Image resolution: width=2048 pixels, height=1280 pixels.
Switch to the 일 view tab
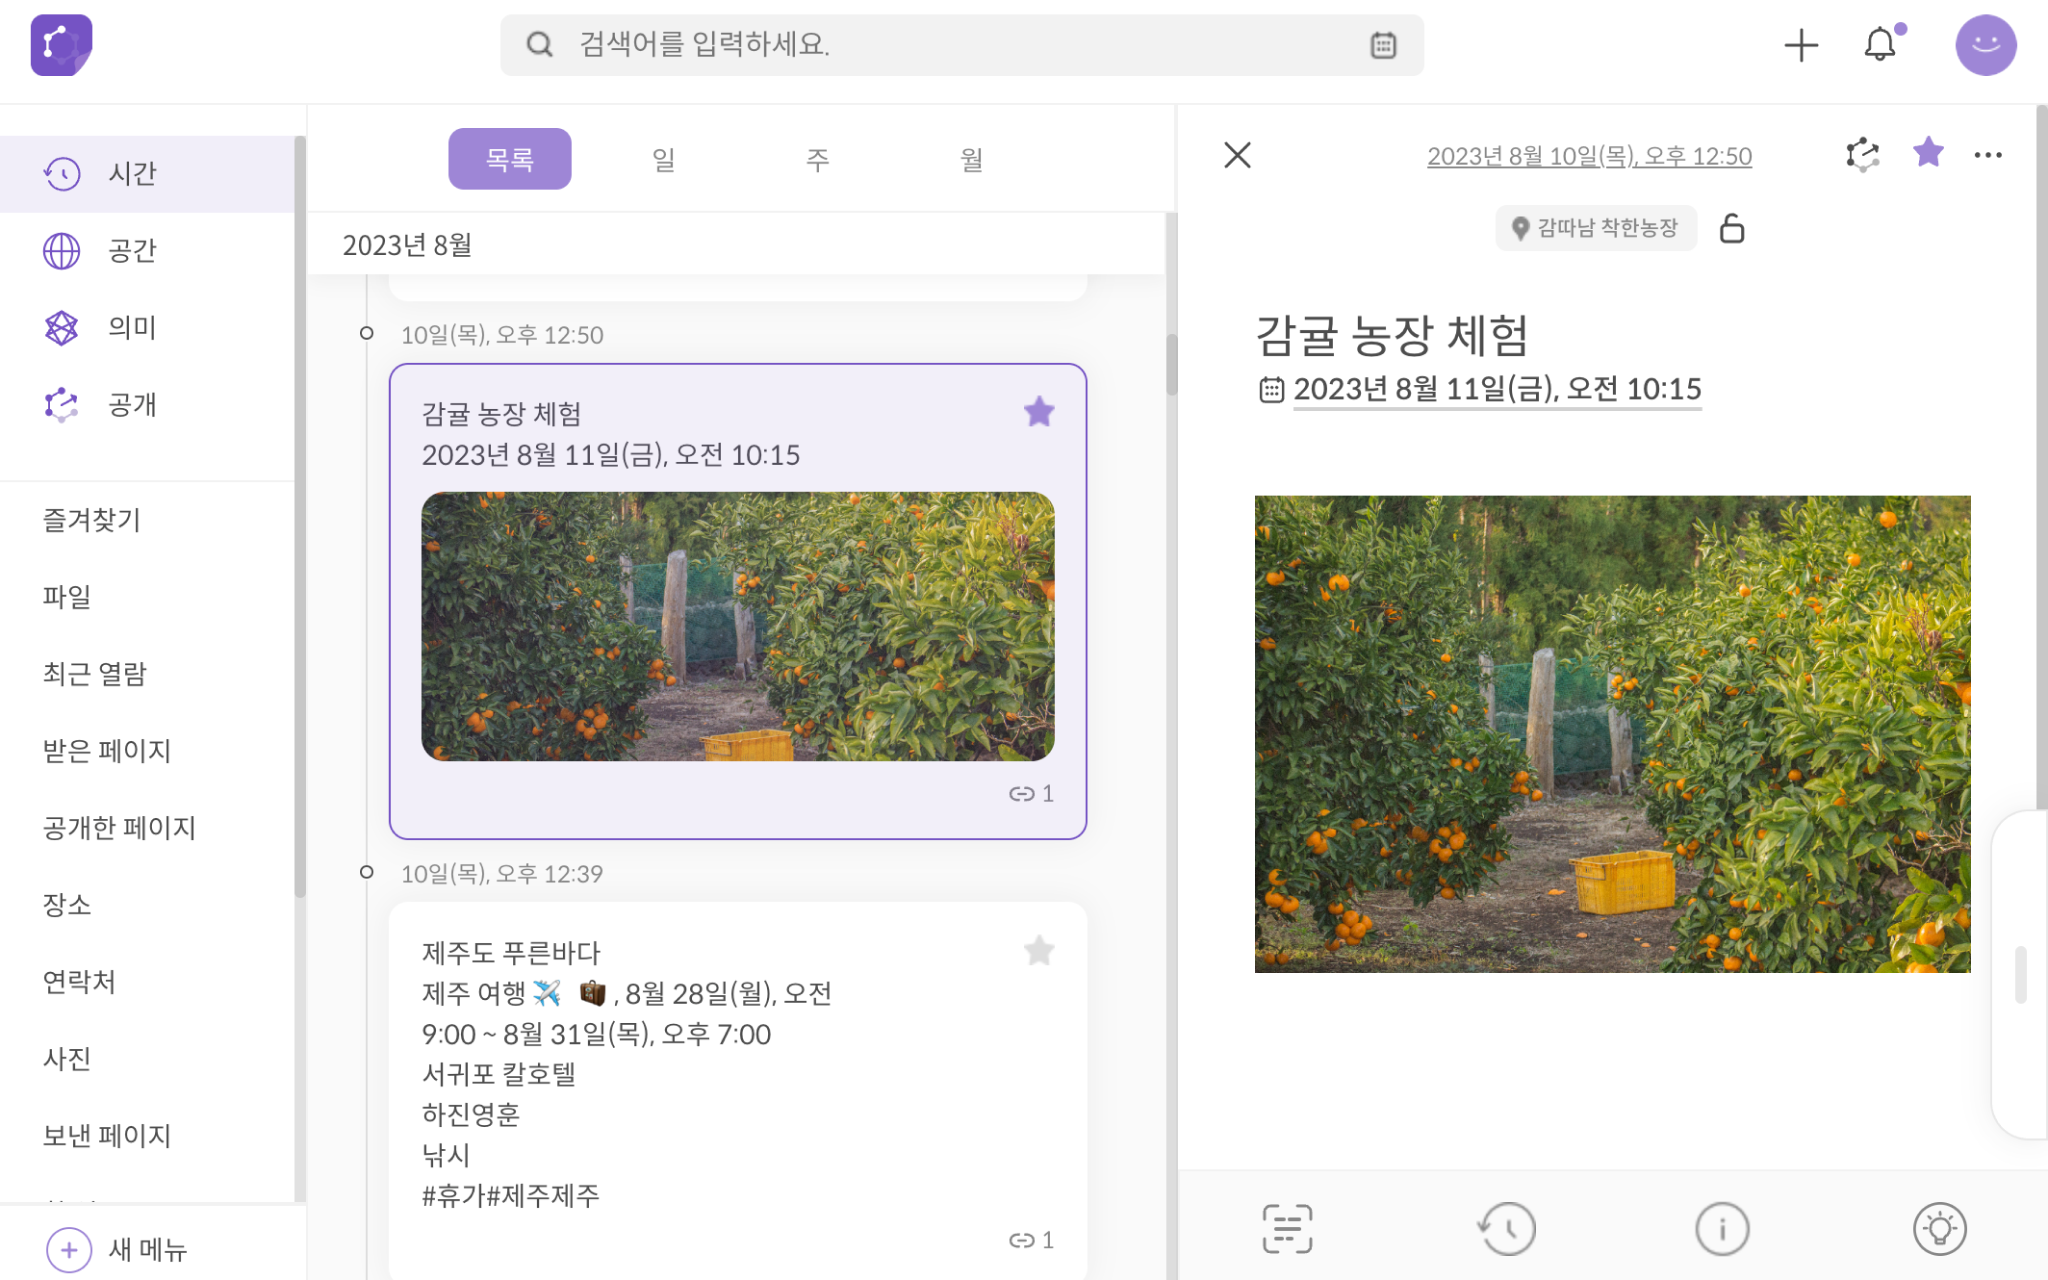click(664, 159)
